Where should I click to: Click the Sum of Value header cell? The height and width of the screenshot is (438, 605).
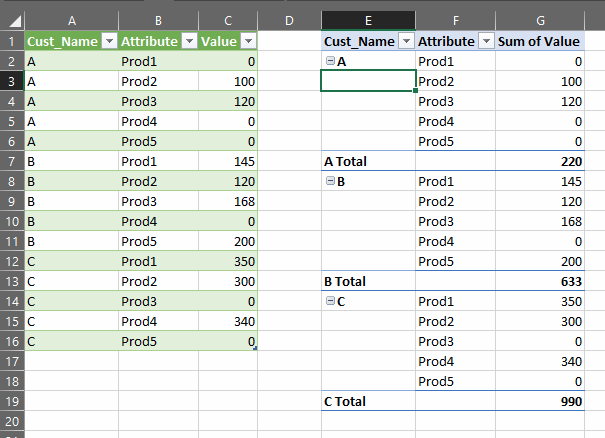pos(540,41)
